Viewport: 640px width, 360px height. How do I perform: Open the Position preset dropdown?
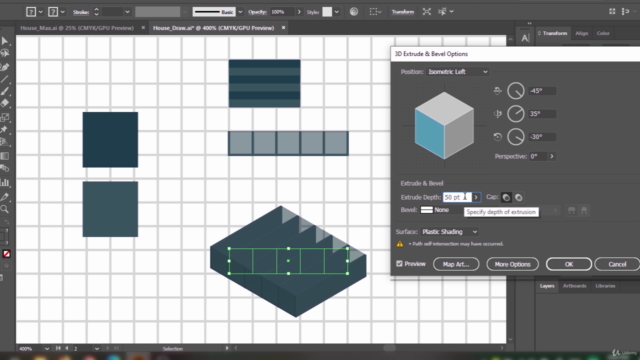(x=458, y=72)
